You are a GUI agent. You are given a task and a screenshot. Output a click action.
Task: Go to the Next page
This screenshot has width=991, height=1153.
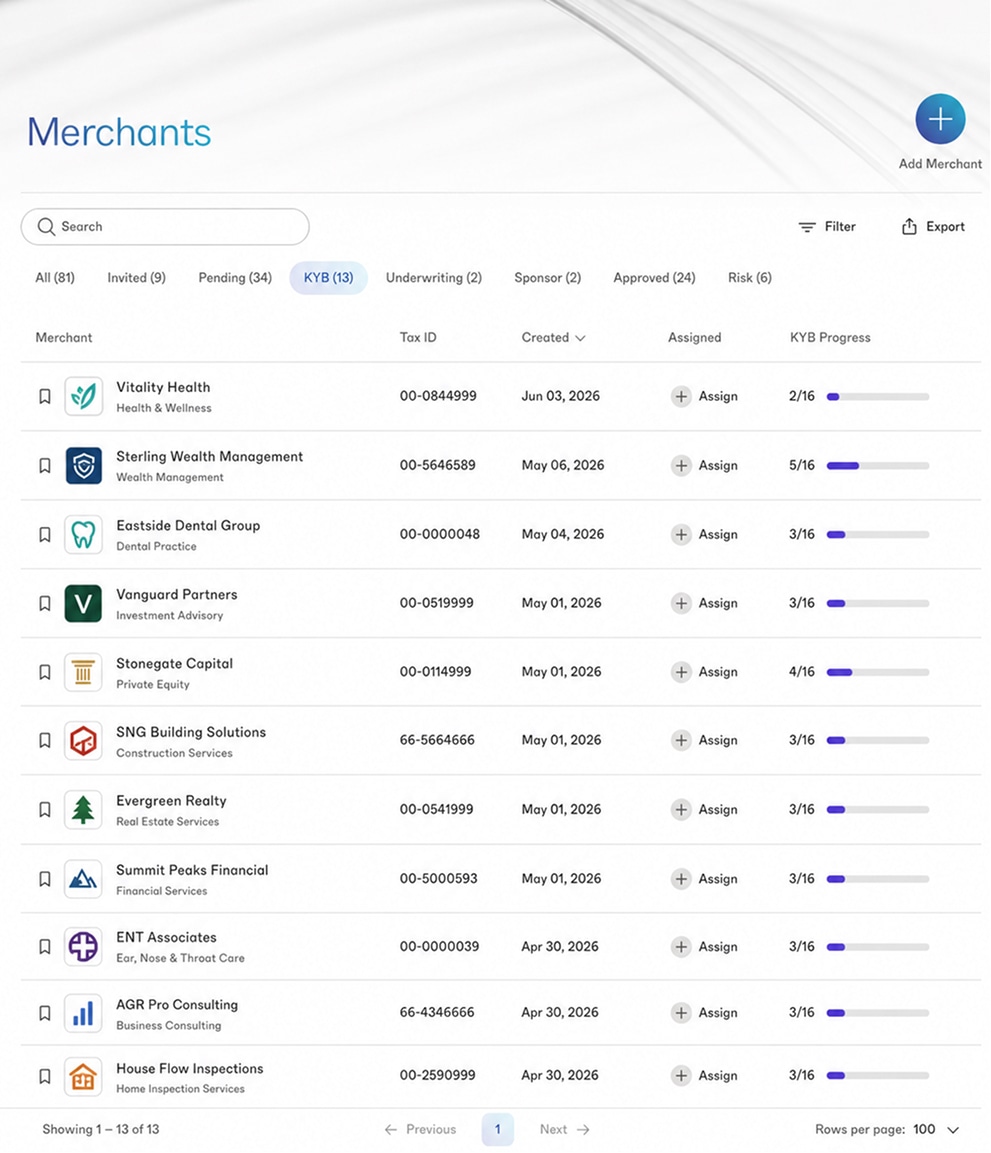565,1129
